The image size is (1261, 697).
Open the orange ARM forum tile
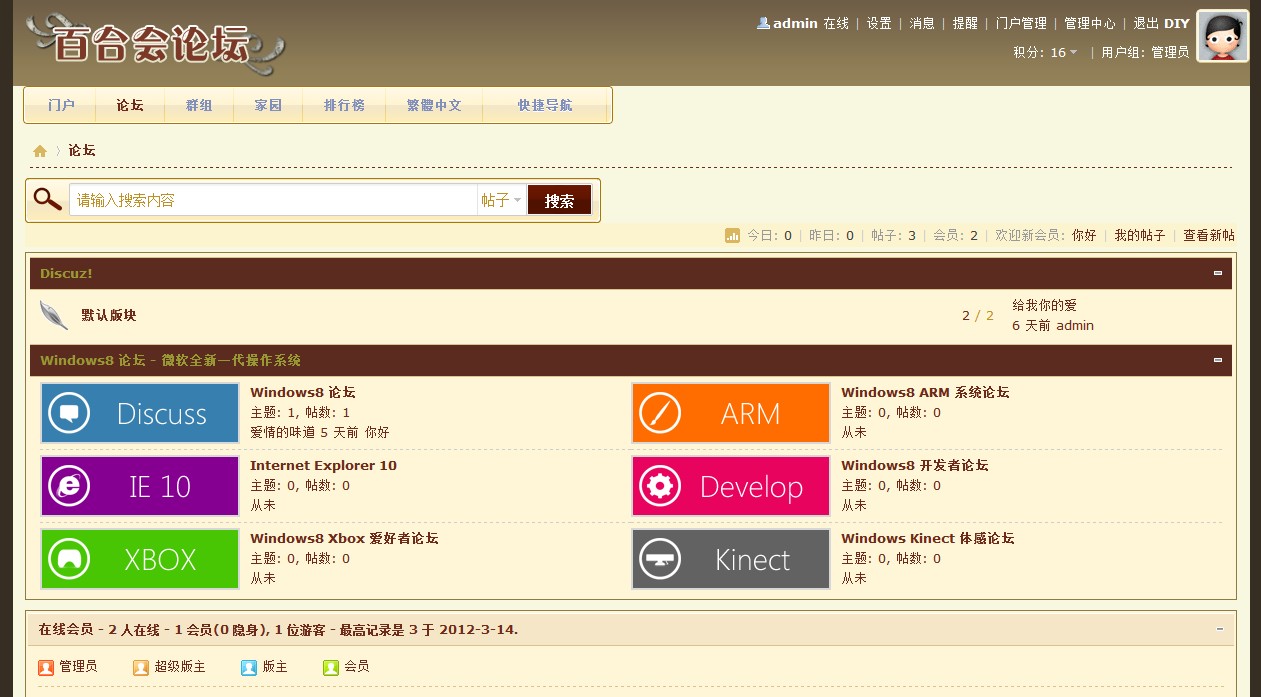tap(731, 413)
